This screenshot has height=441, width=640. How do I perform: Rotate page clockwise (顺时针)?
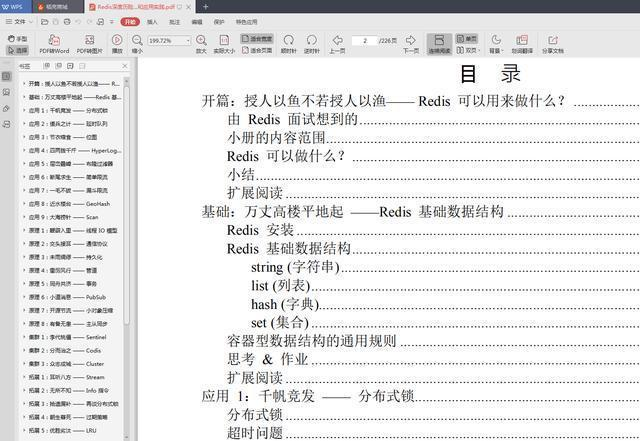pos(289,44)
